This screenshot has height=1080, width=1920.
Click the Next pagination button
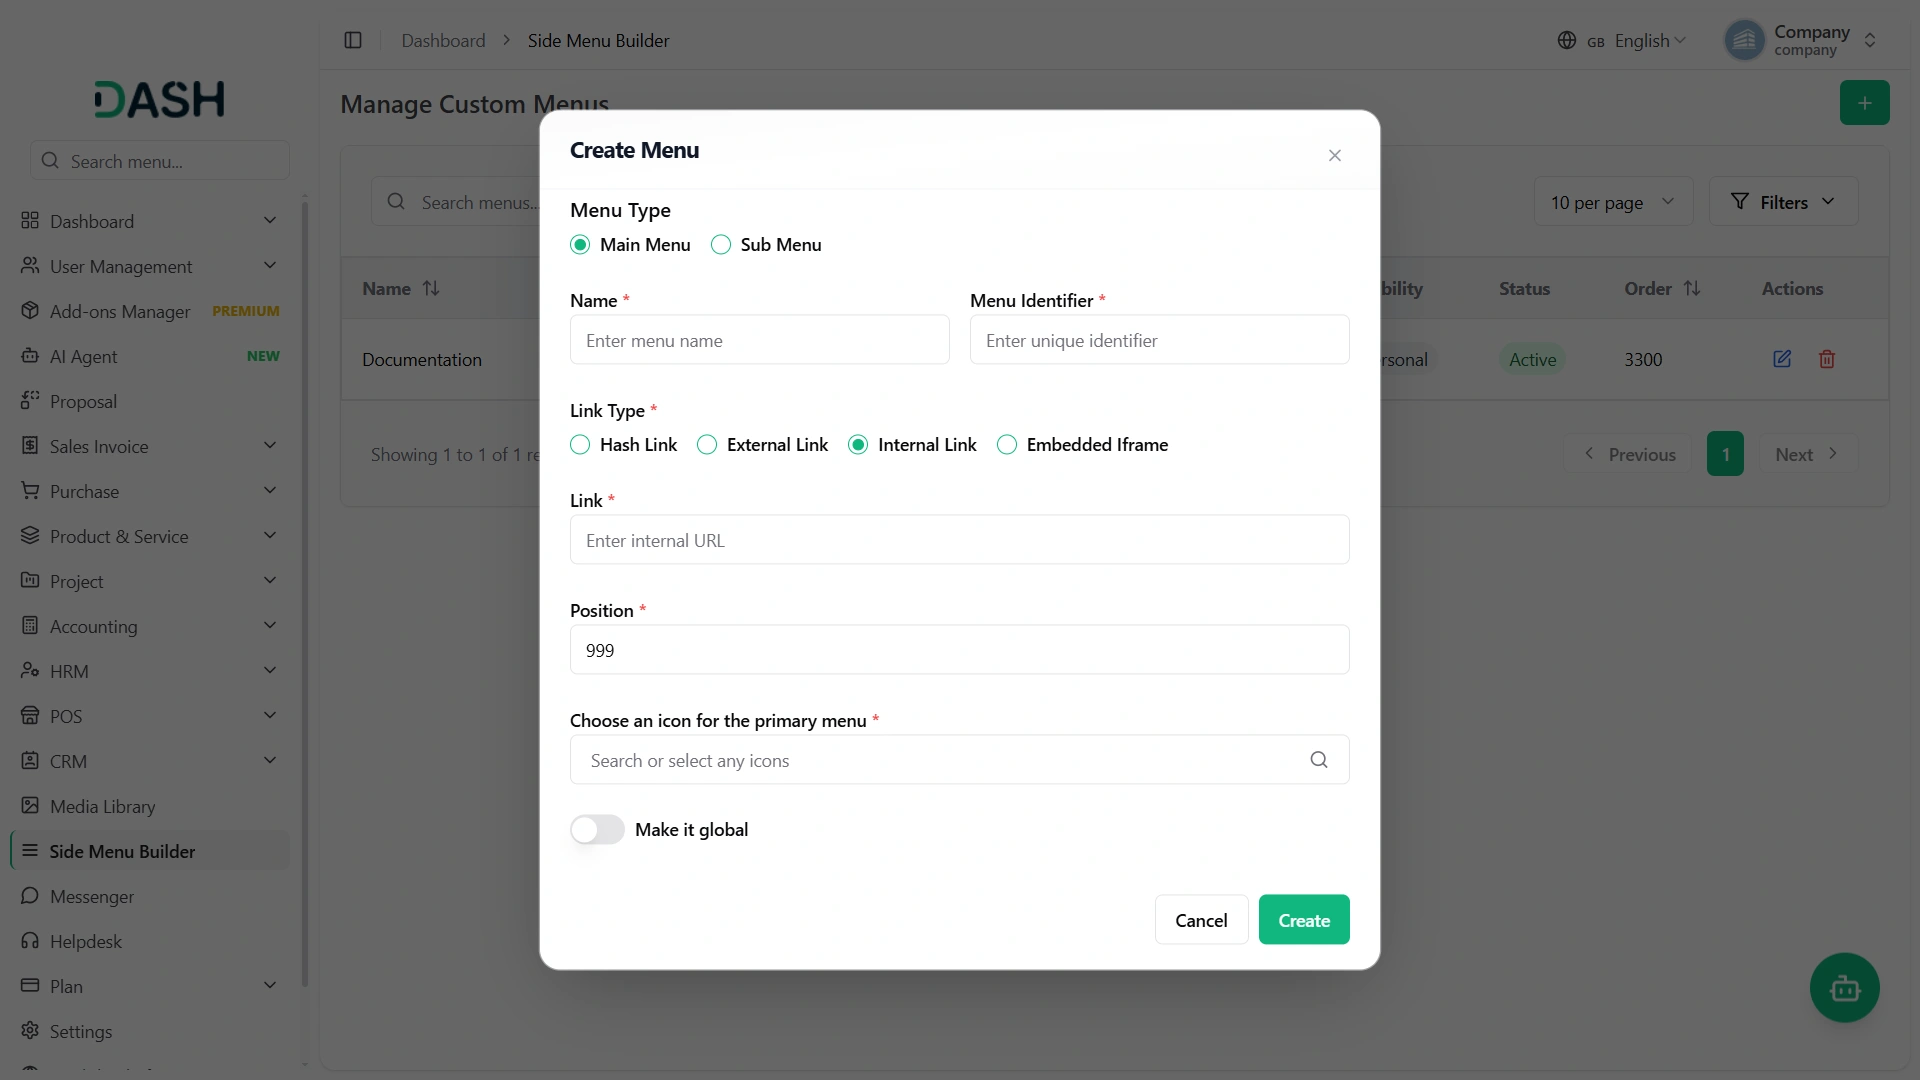tap(1808, 454)
